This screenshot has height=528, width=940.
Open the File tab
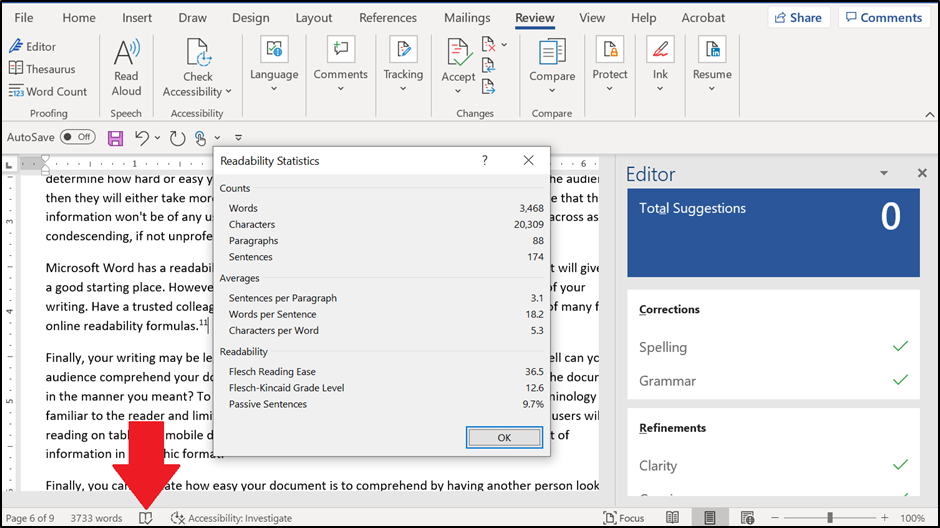click(x=23, y=18)
